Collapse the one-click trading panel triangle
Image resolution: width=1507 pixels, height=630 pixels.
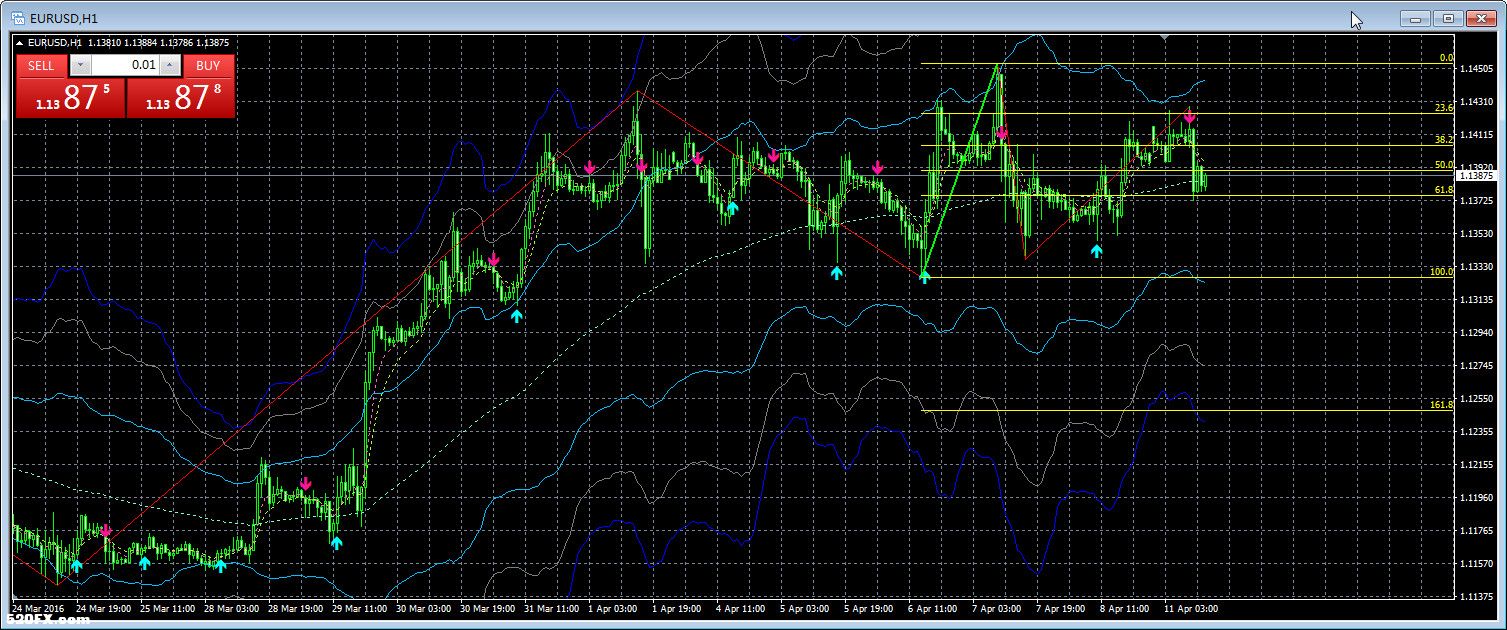(x=19, y=43)
